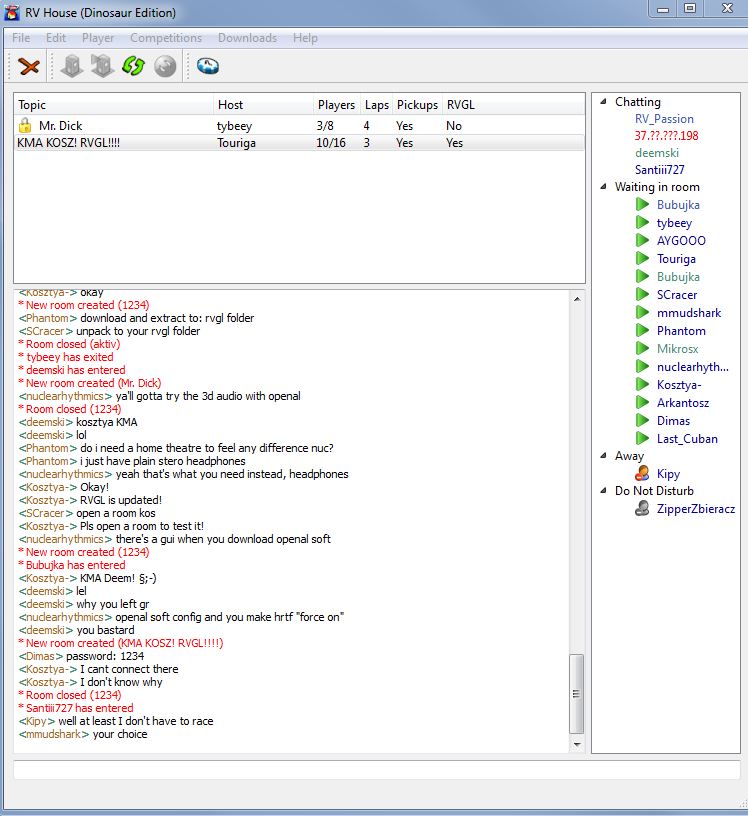Click the green arrow icon next to Phantom
Viewport: 748px width, 816px height.
642,330
